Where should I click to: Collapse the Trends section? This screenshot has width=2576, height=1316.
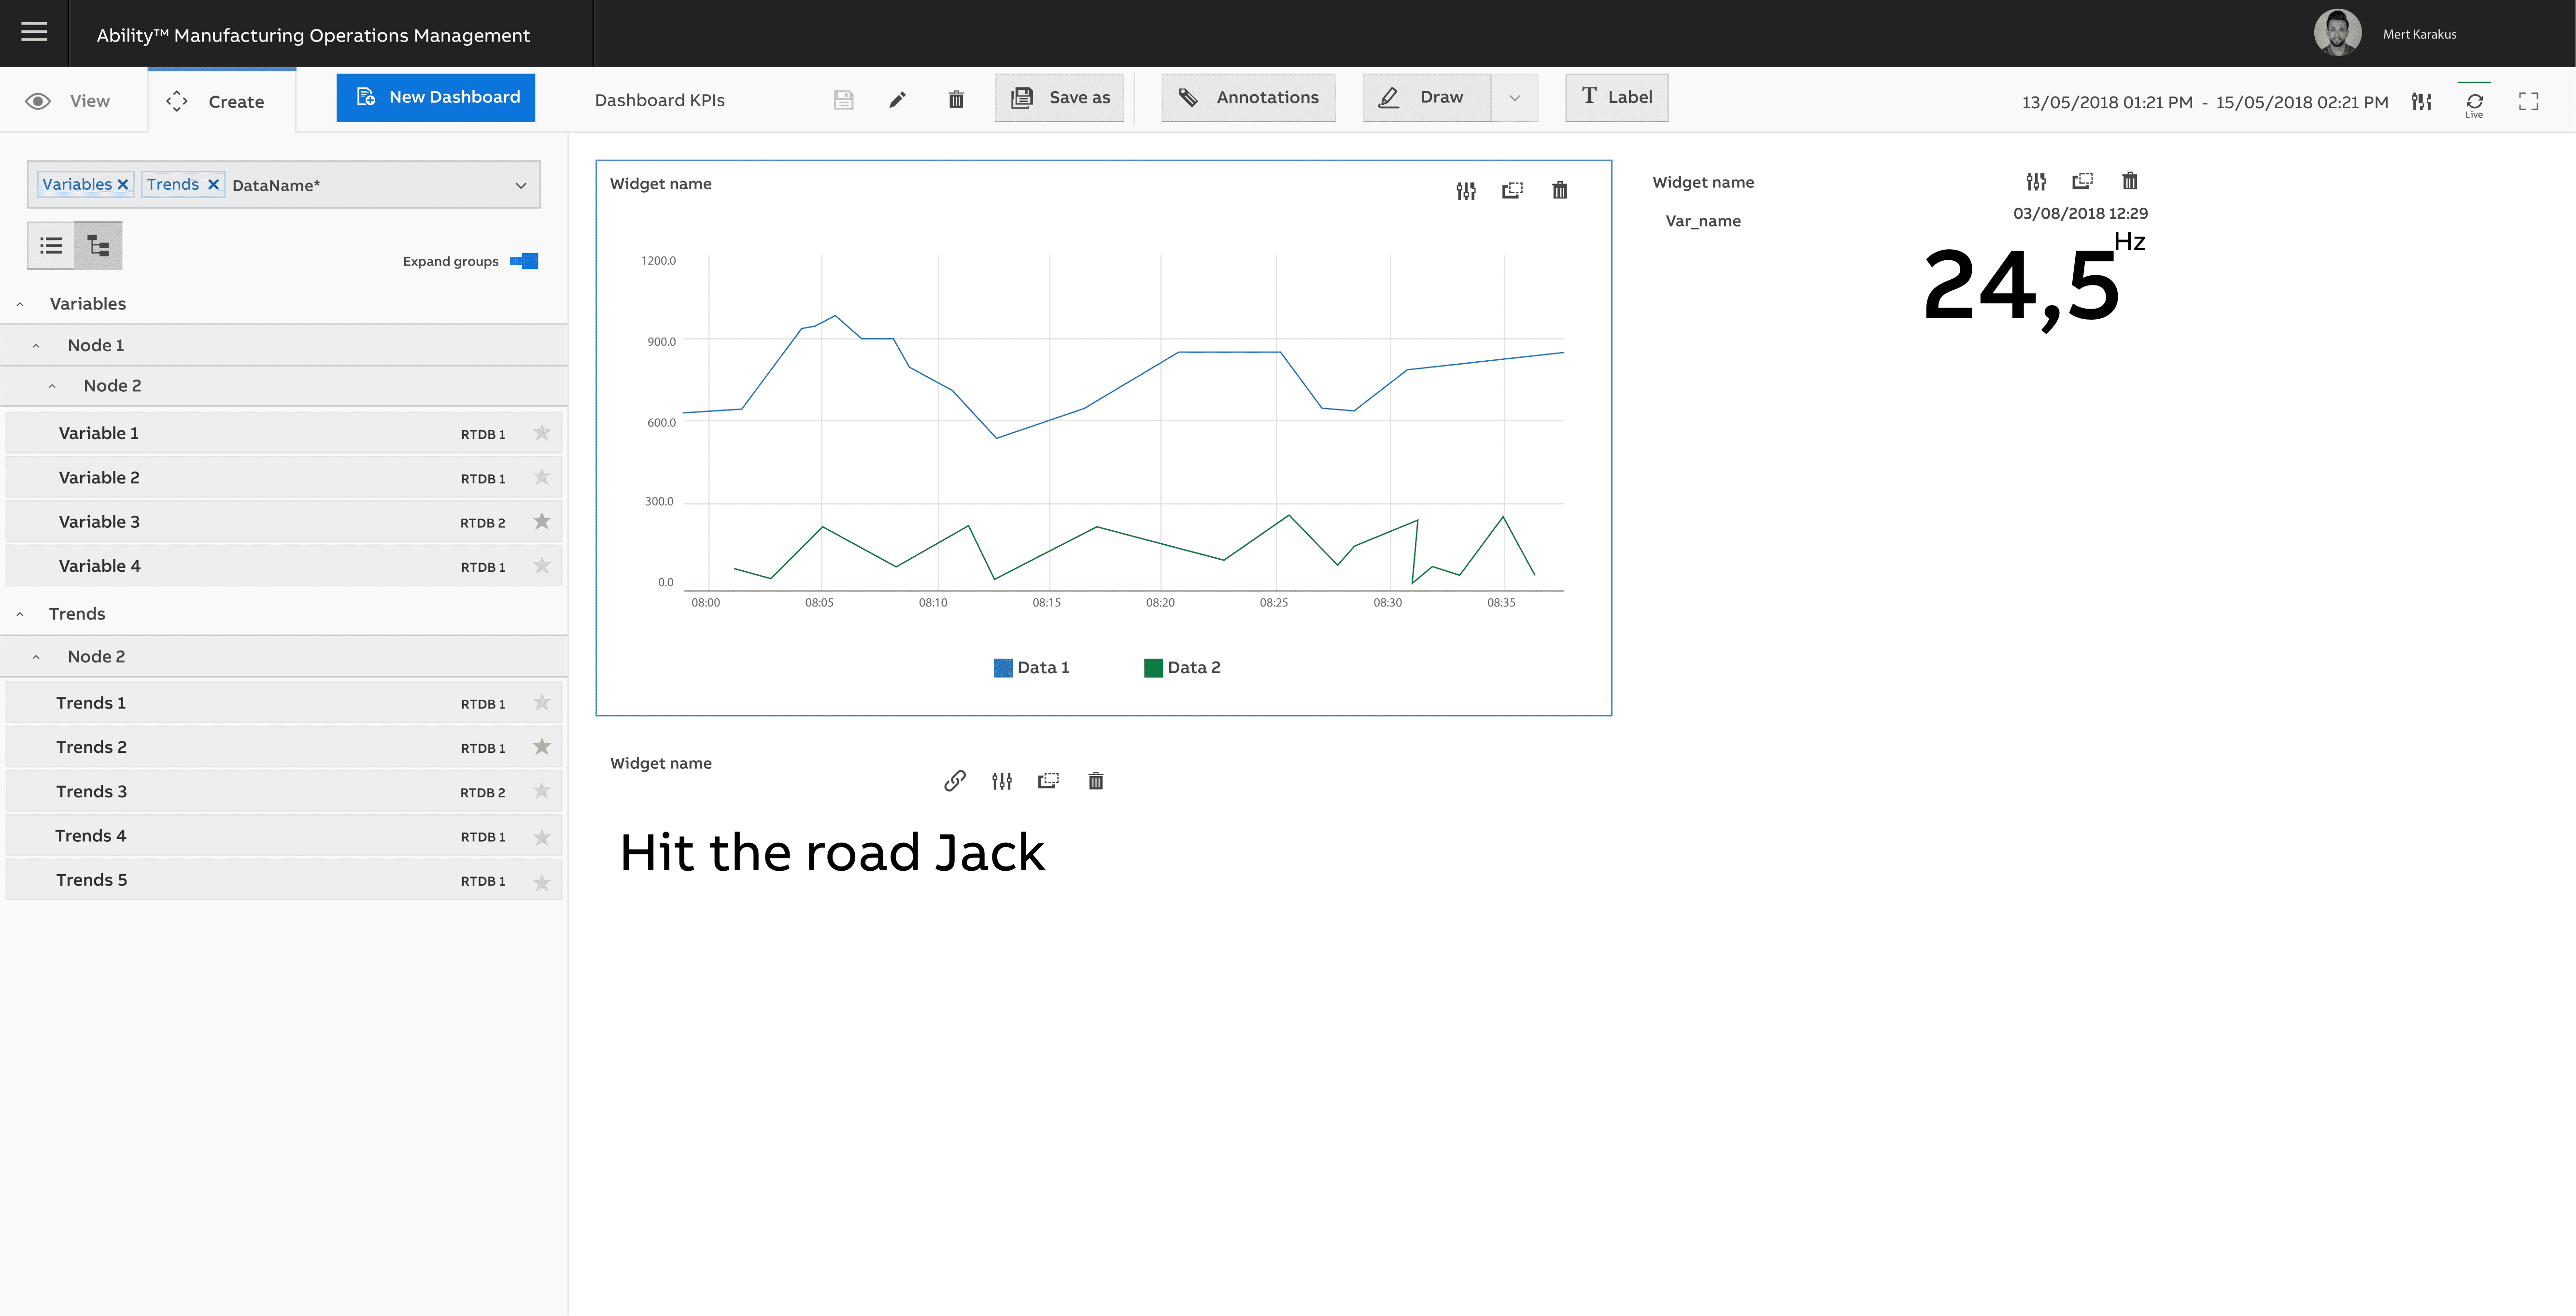tap(20, 614)
